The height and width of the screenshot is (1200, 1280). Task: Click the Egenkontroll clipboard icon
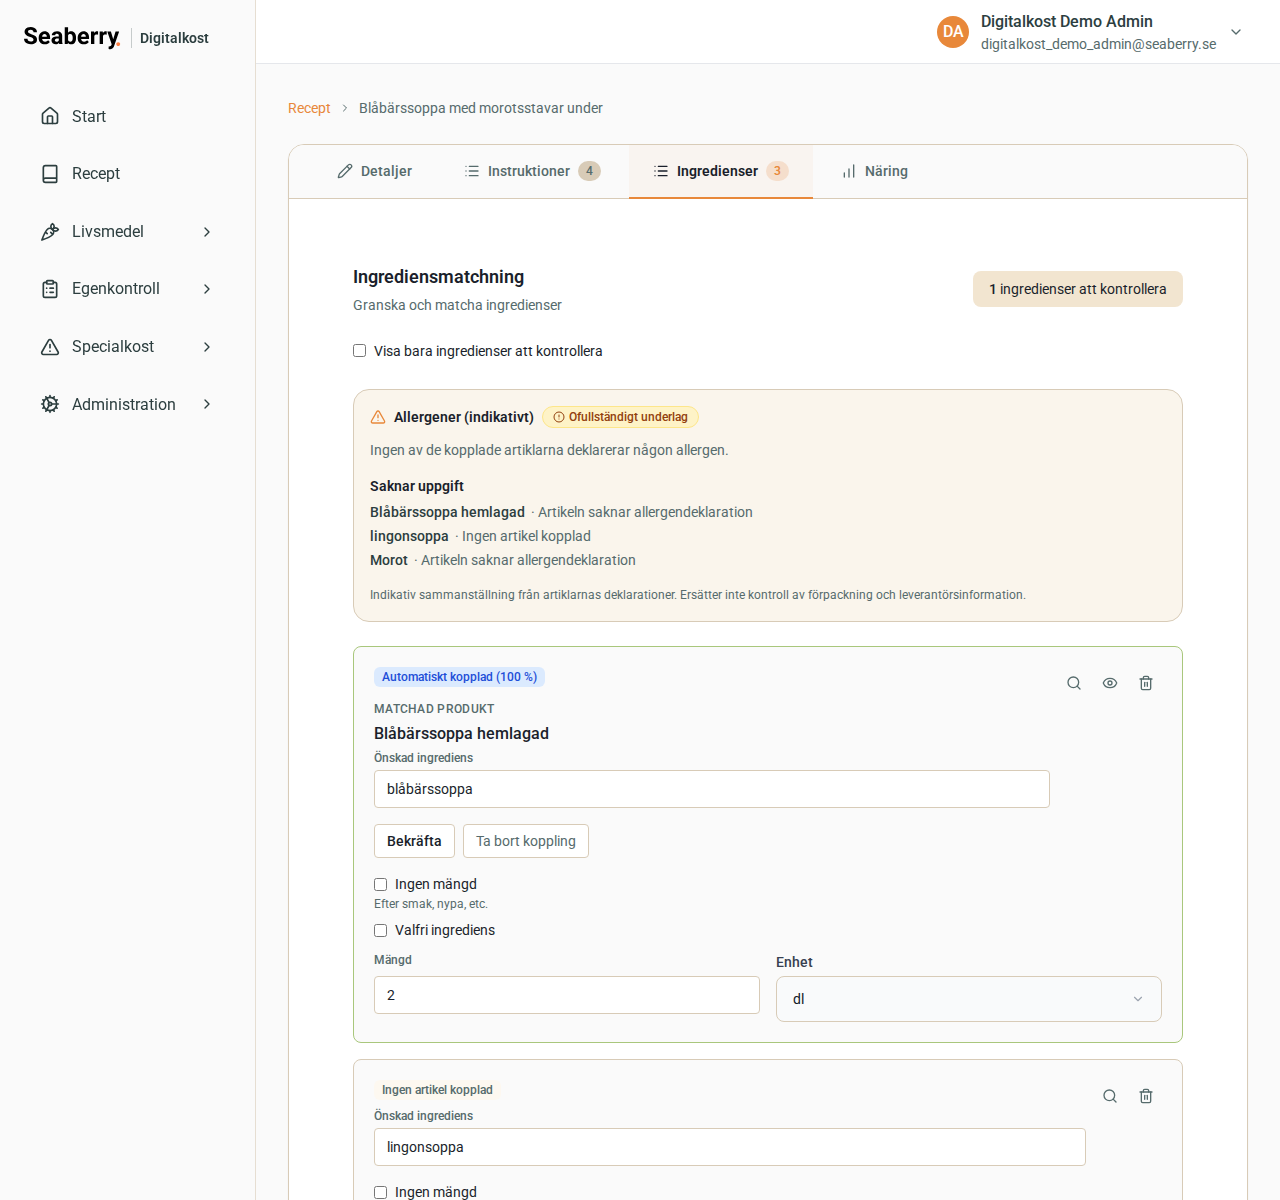click(x=50, y=289)
